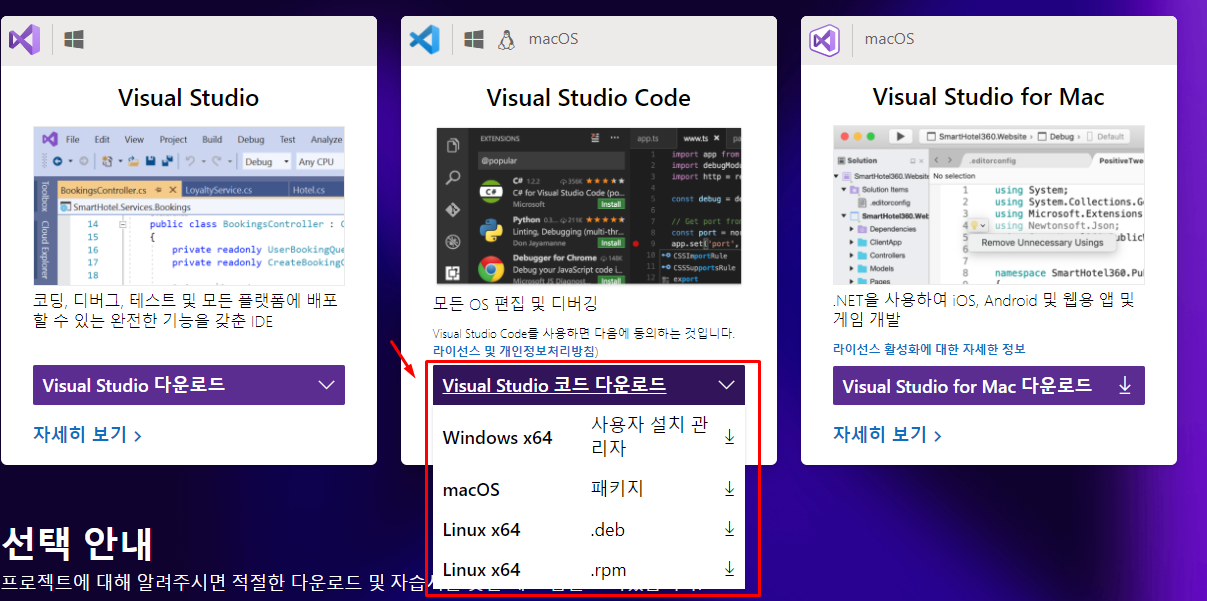The height and width of the screenshot is (601, 1207).
Task: Click download arrow for Linux .rpm
Action: click(x=729, y=569)
